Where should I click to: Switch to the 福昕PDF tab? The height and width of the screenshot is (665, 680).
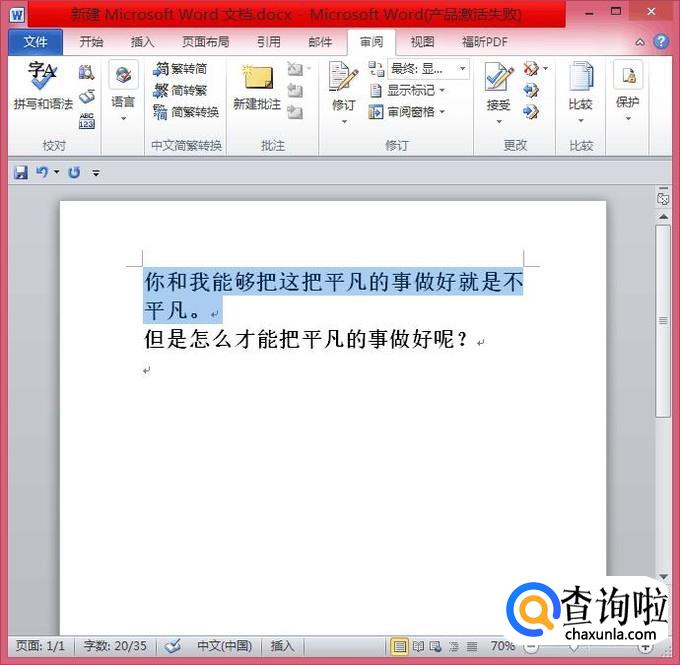coord(485,42)
